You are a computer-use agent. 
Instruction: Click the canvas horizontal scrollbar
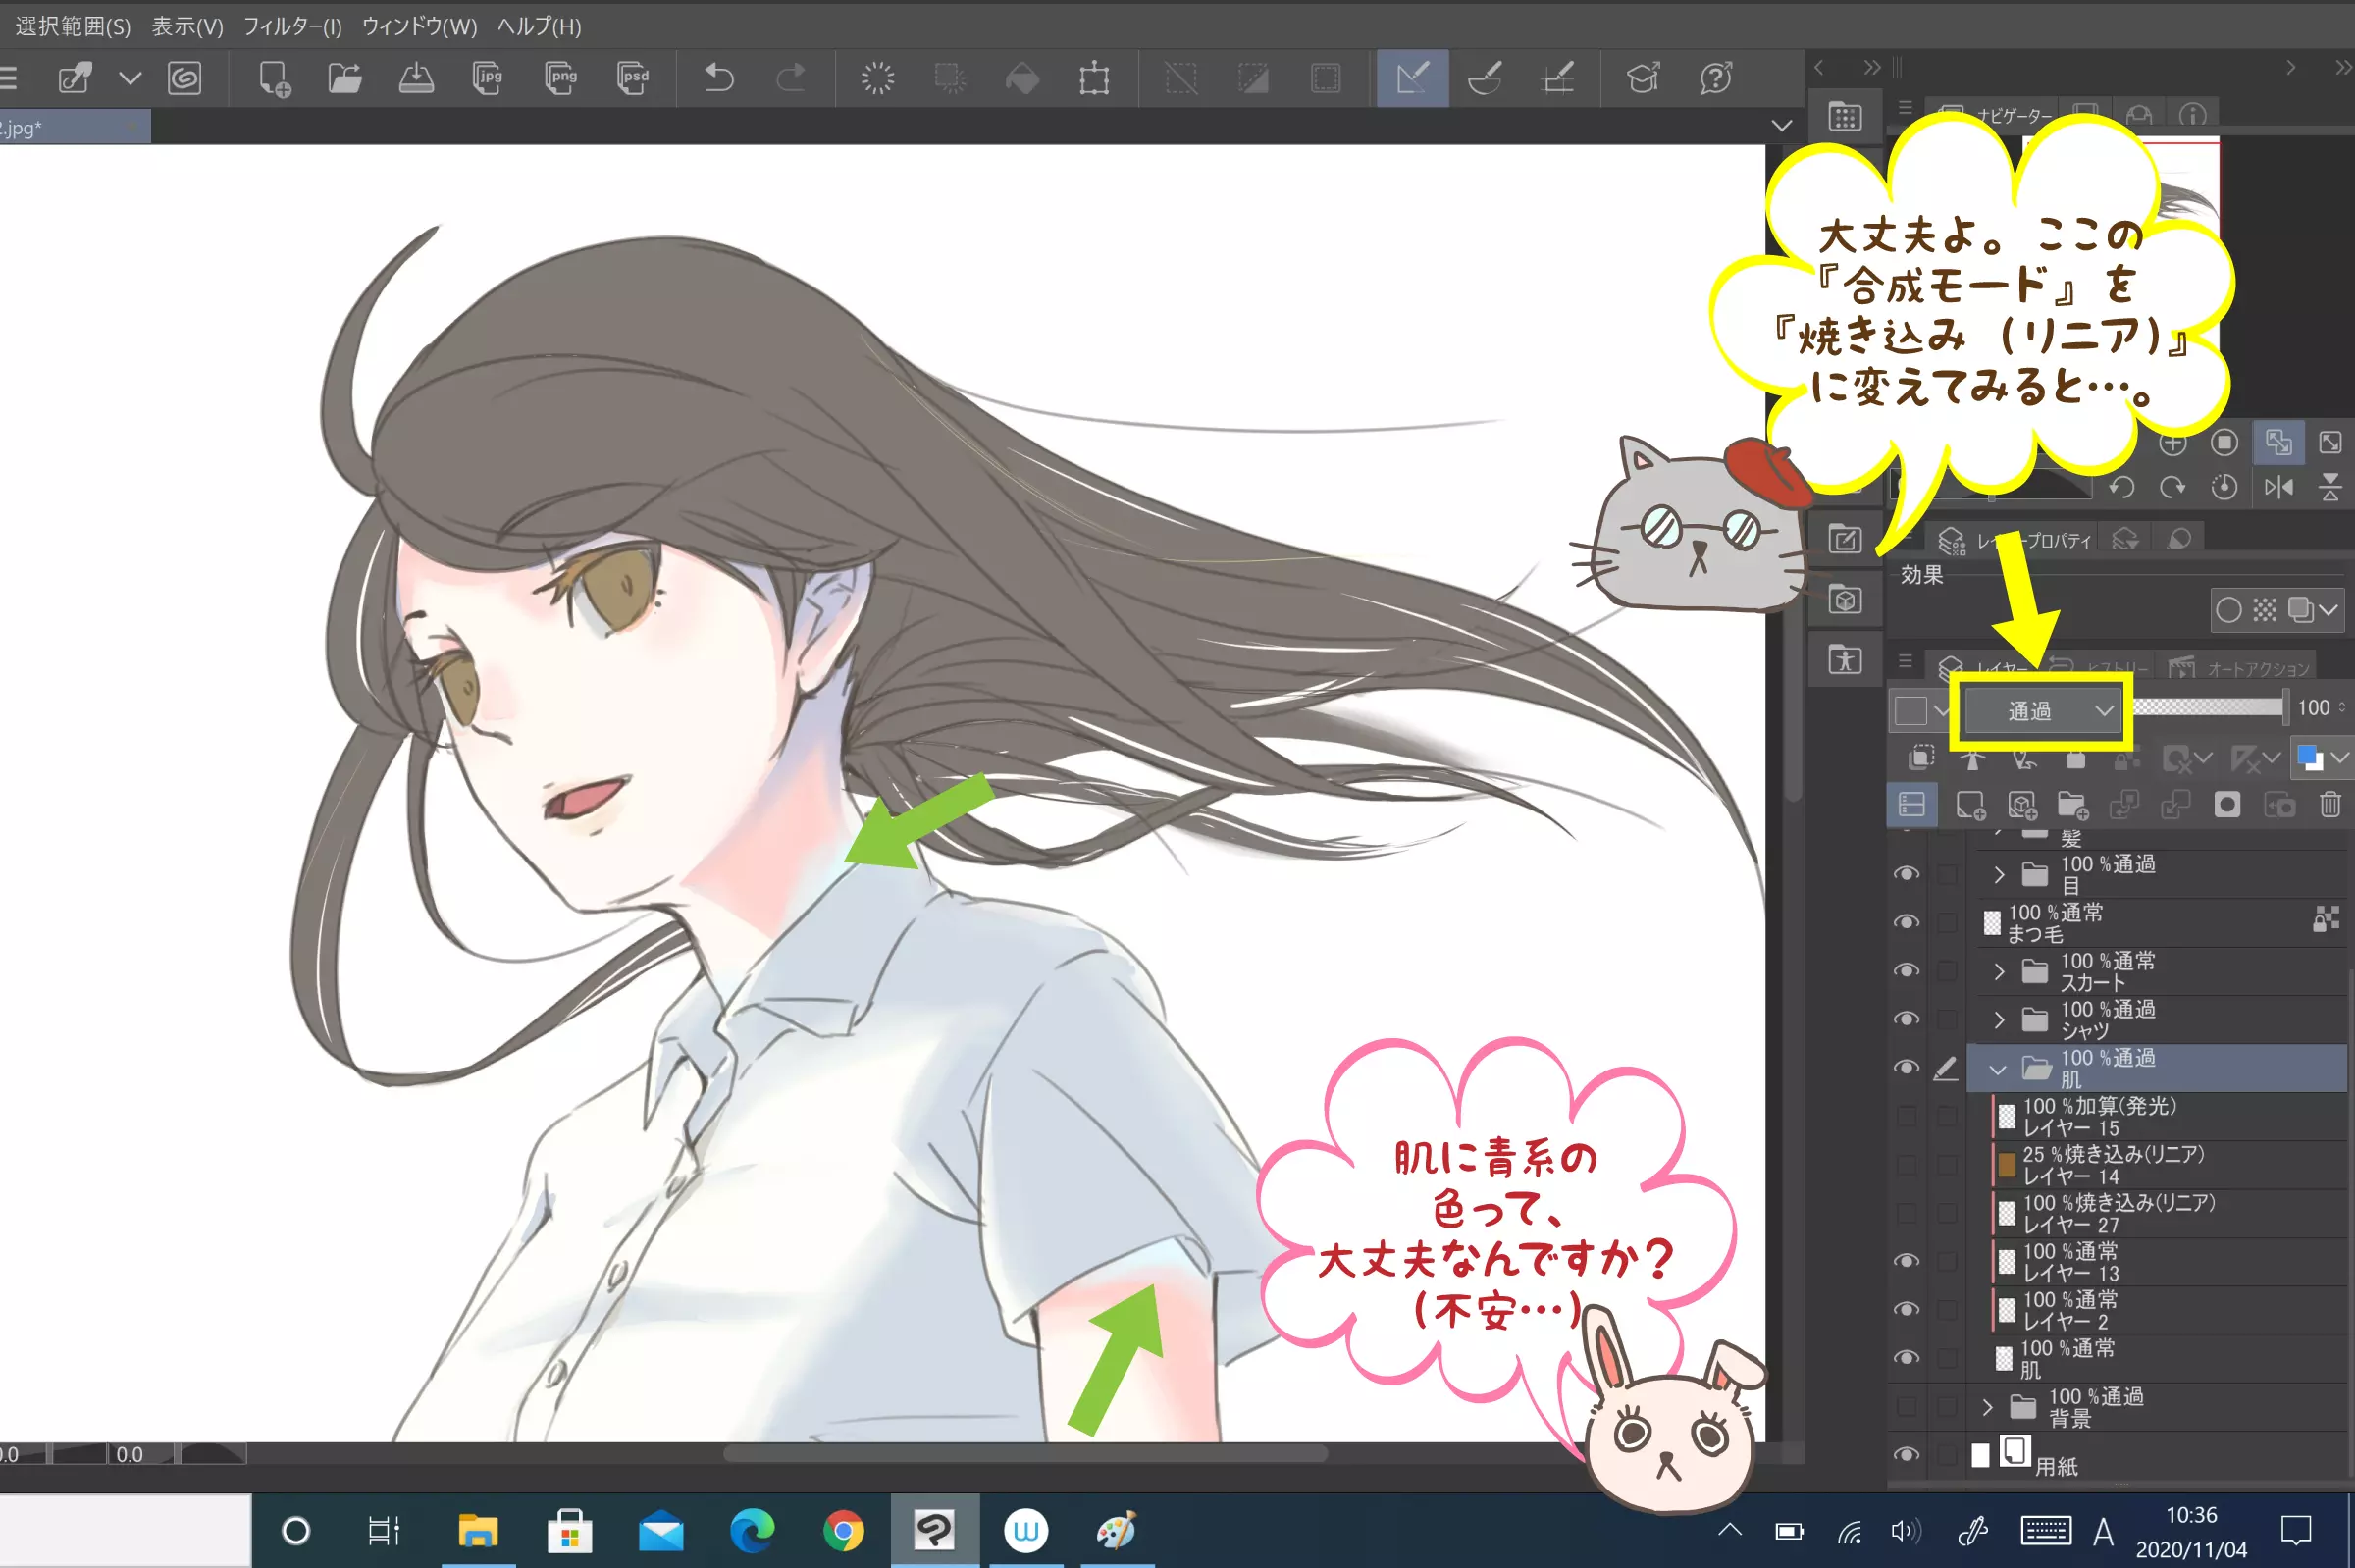(1025, 1453)
